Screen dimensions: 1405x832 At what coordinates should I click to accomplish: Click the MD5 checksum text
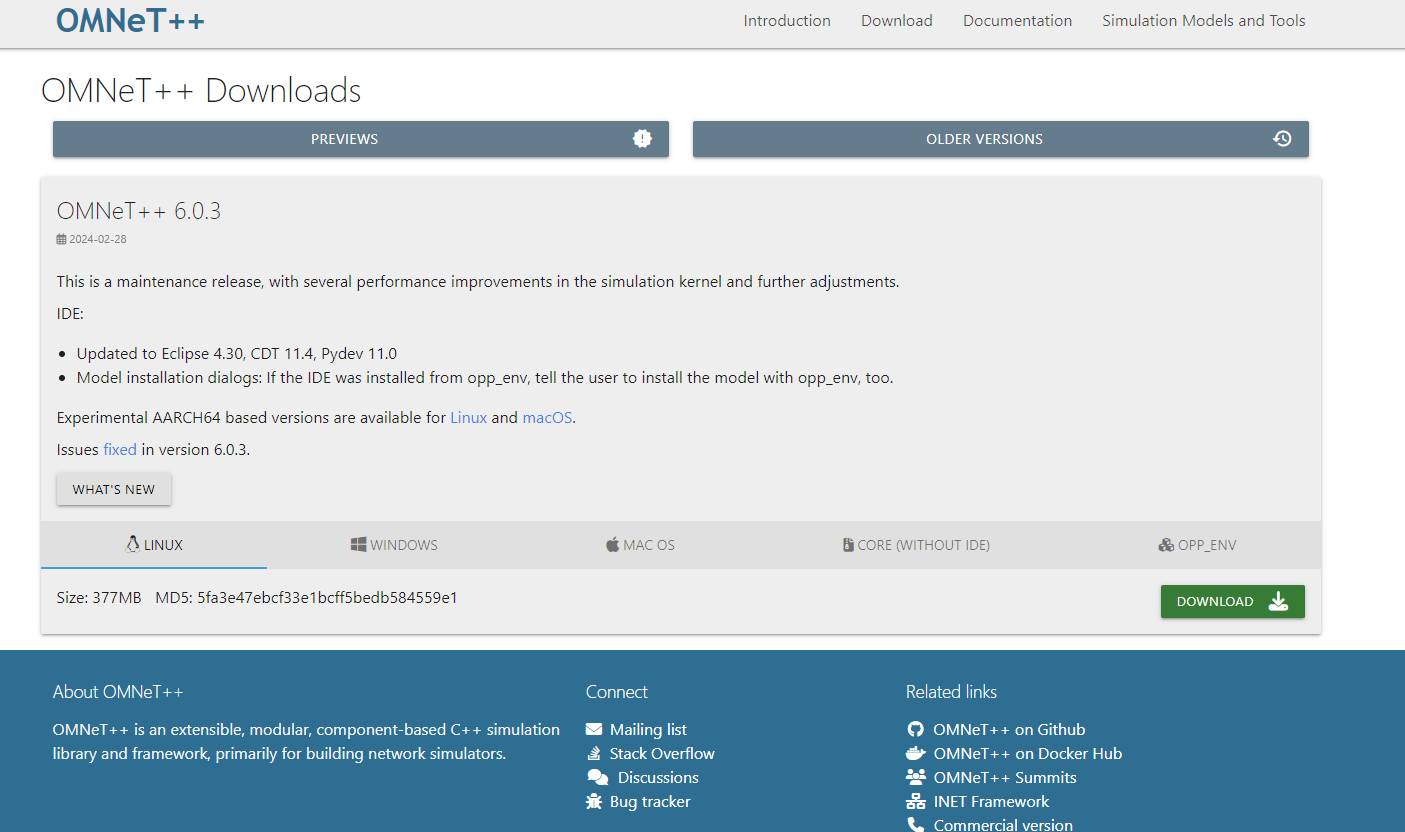pos(307,598)
